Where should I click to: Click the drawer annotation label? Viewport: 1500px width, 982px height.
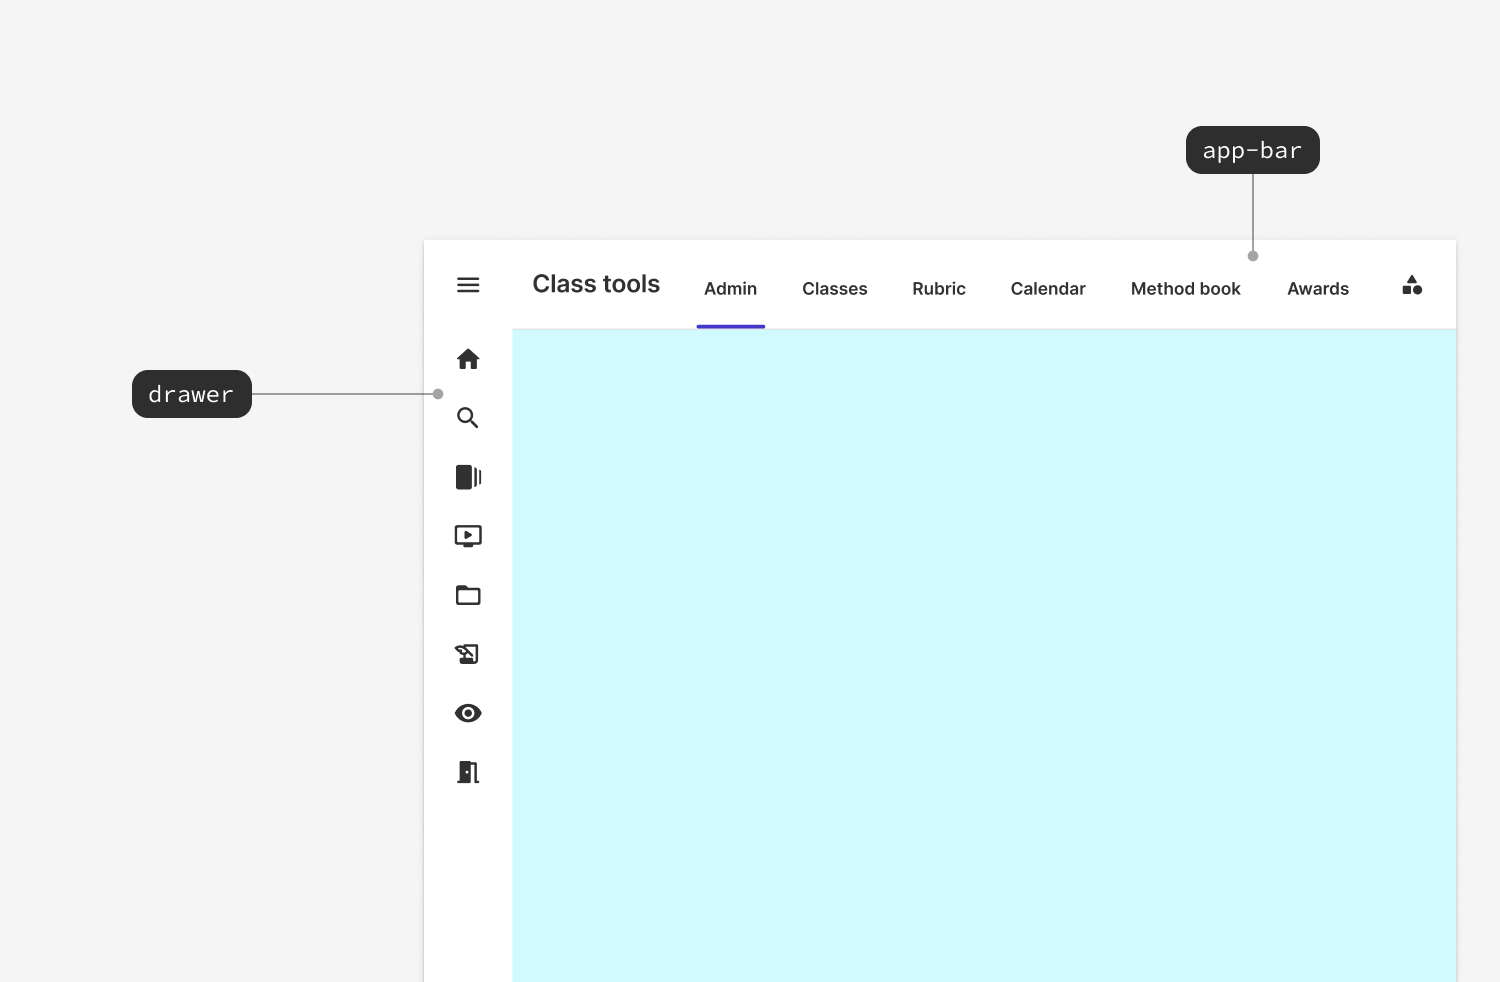click(191, 394)
